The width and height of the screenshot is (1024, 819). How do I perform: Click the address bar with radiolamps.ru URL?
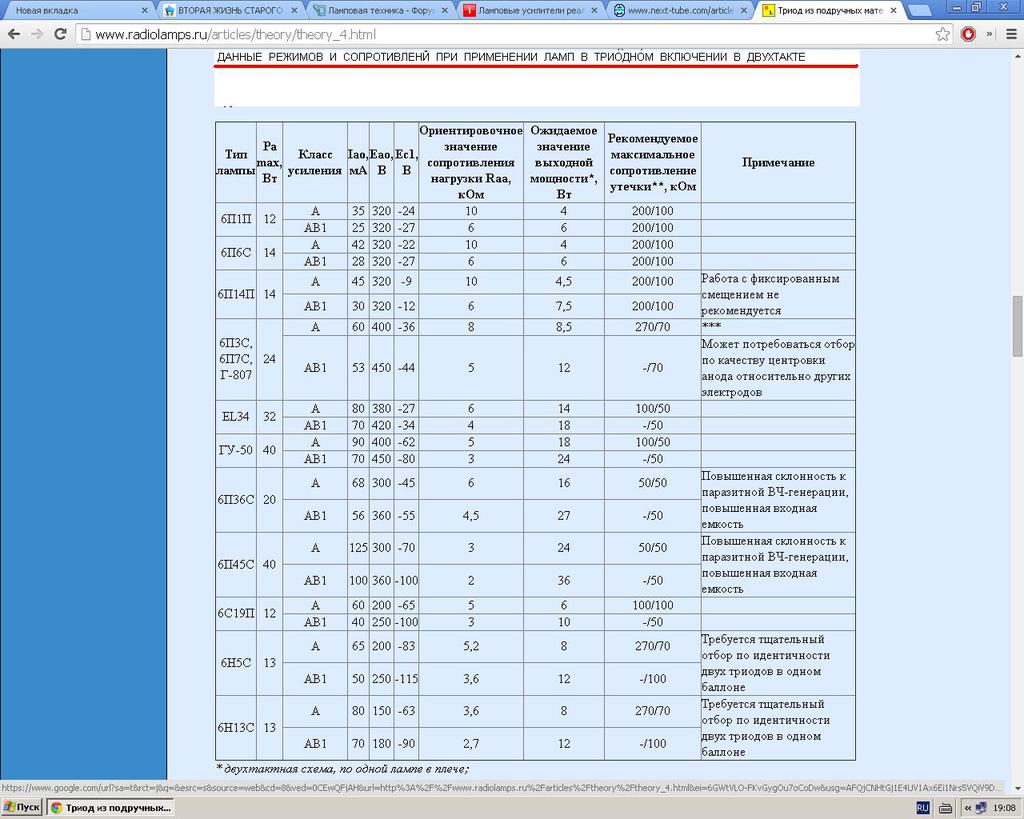coord(500,34)
